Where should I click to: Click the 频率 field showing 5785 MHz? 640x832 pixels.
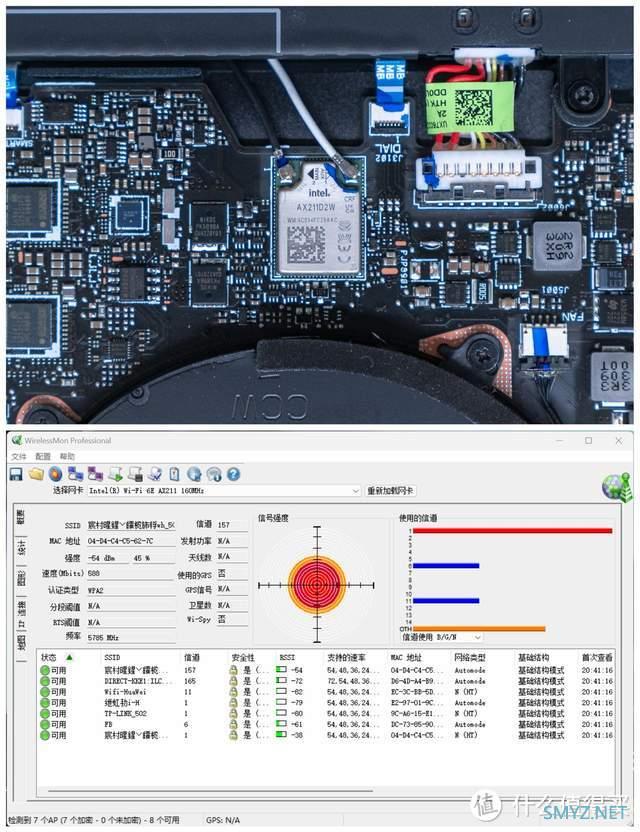click(131, 637)
